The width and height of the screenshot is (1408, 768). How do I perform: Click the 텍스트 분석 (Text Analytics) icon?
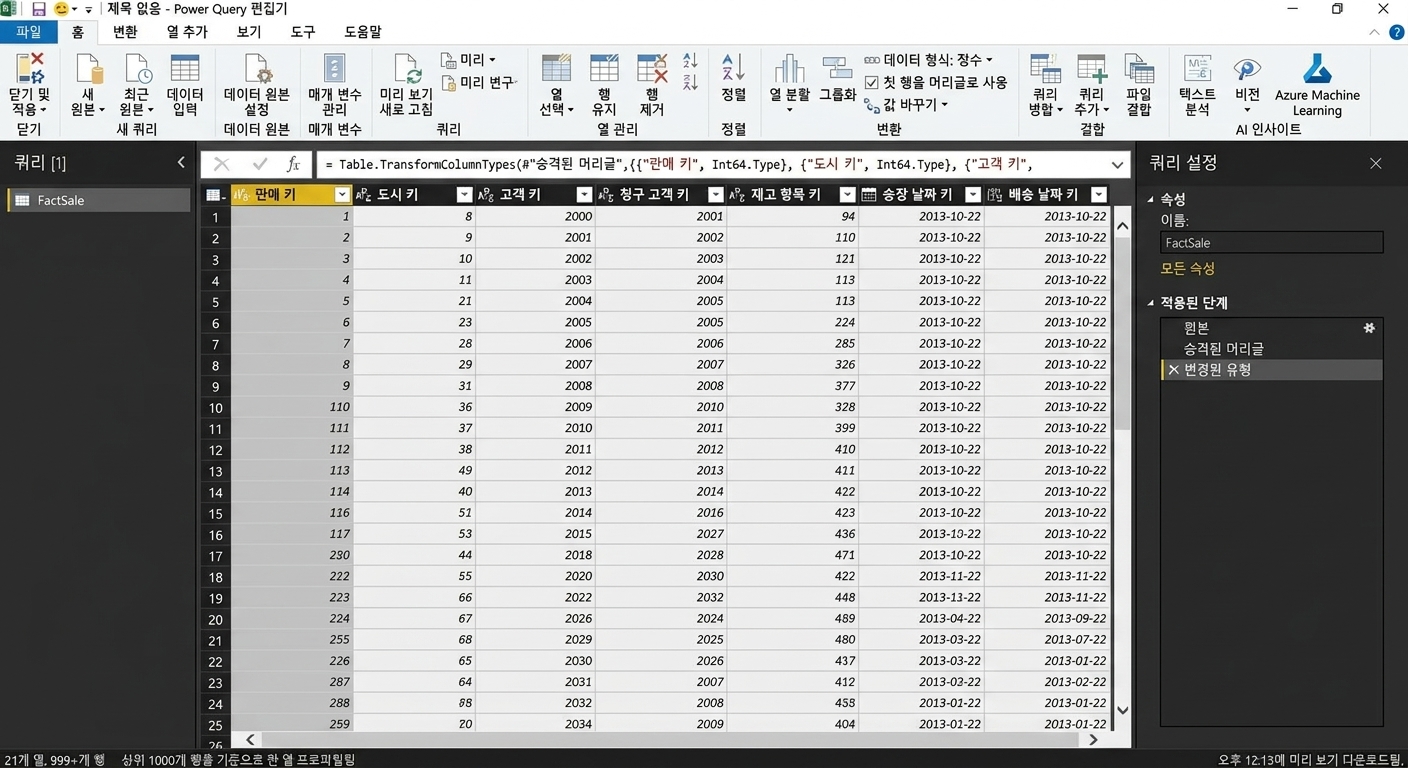1196,68
